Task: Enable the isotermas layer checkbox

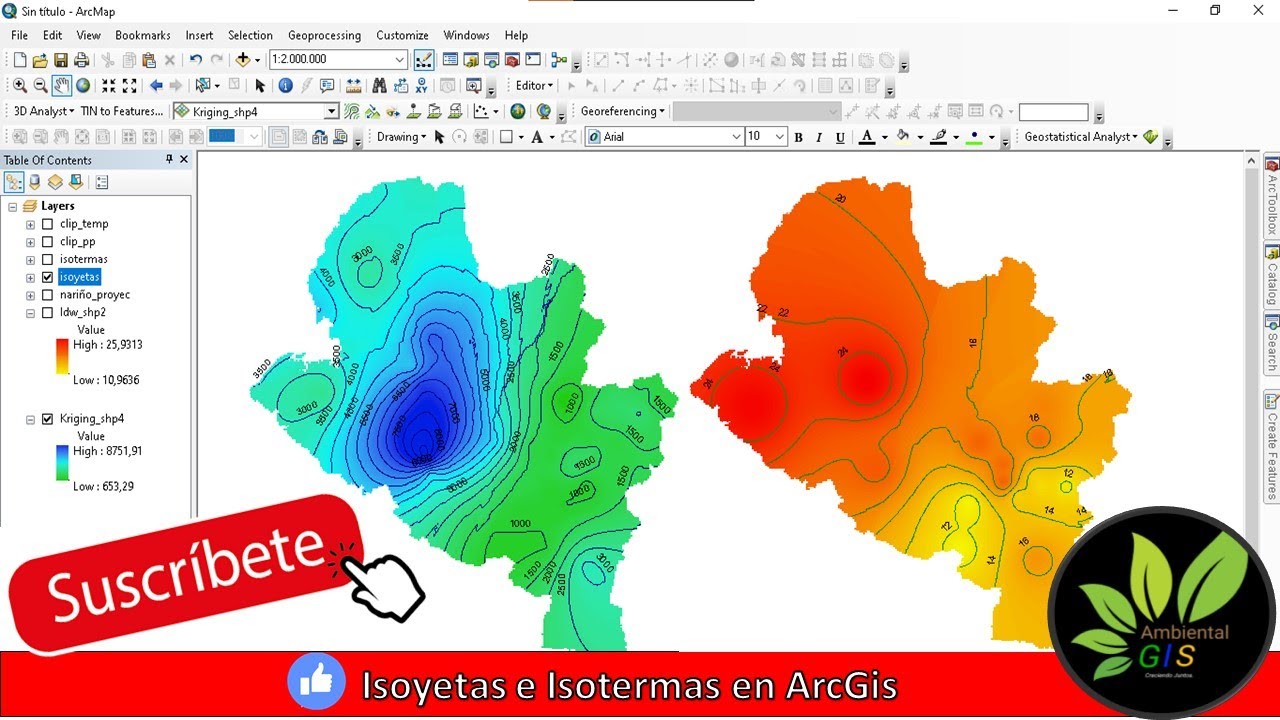Action: pos(47,260)
